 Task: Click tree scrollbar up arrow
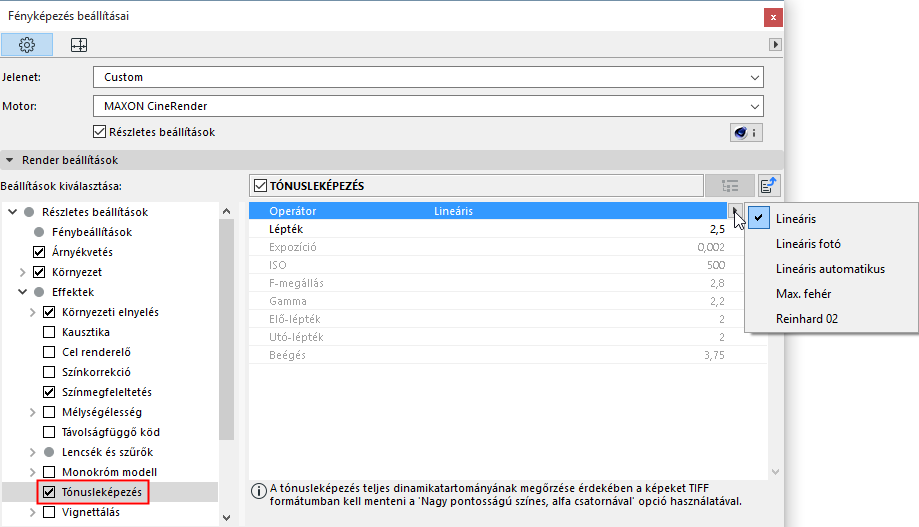point(226,212)
